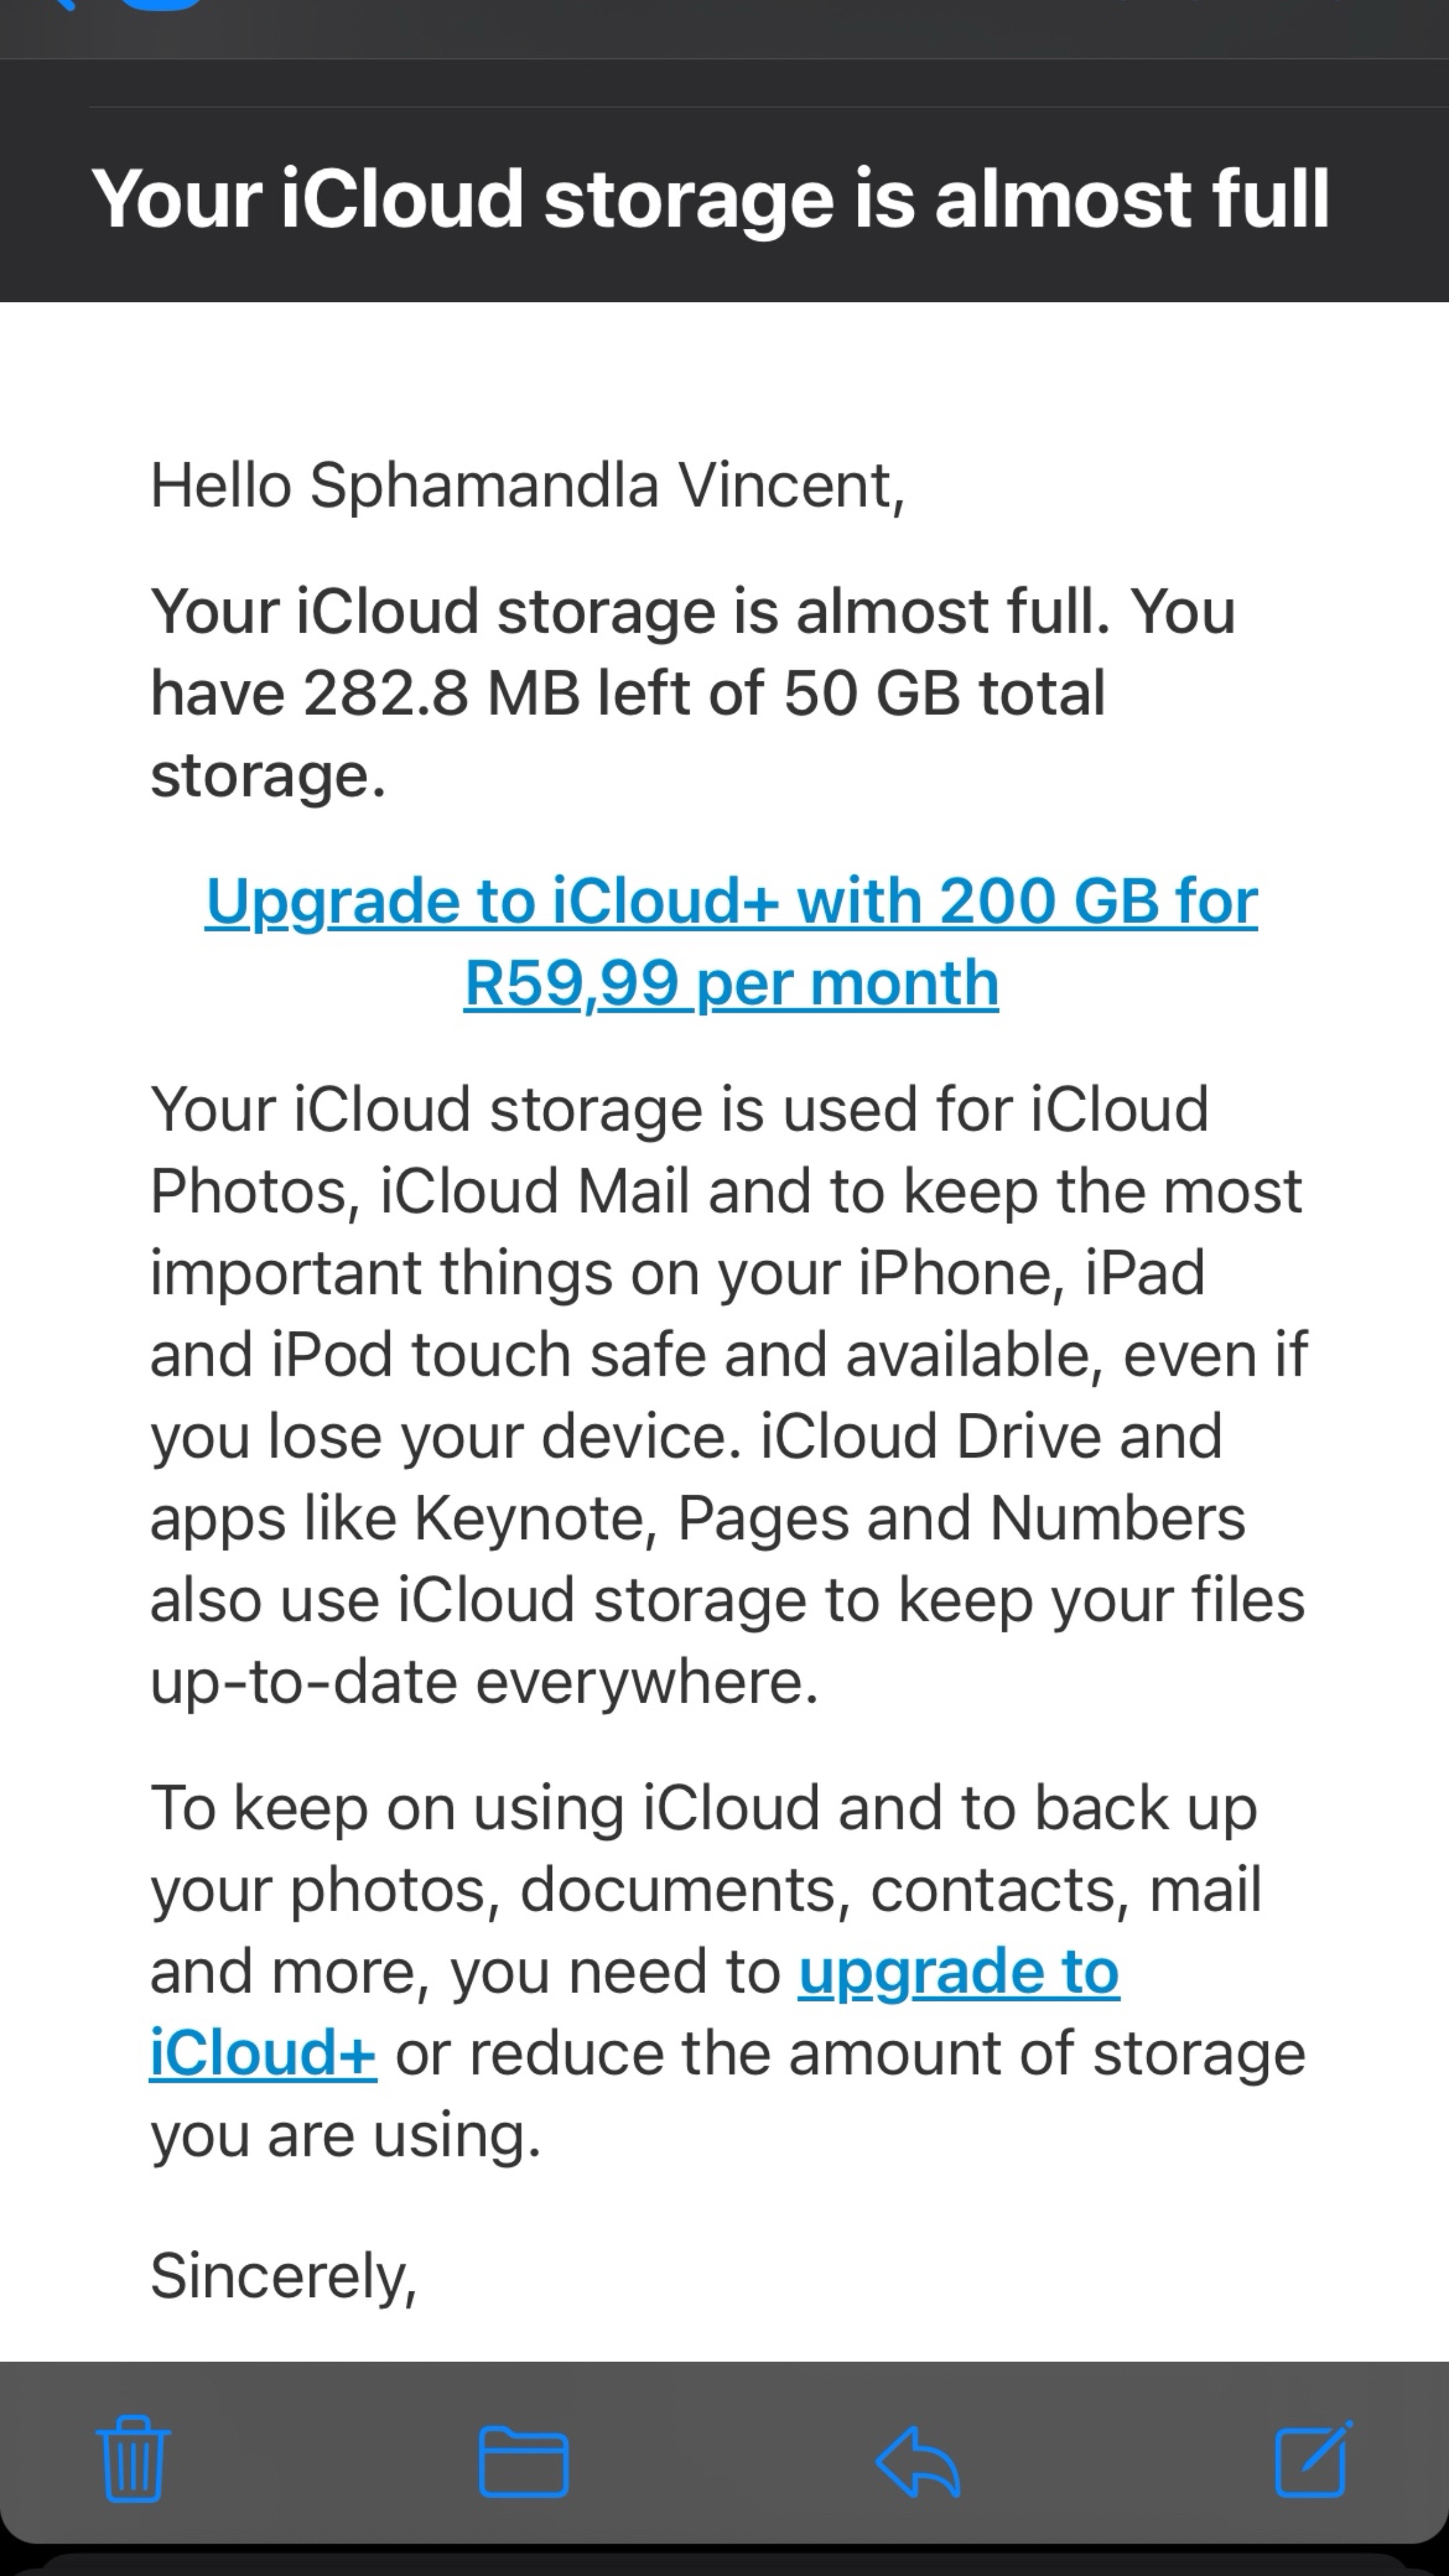Tap the "R59,99 per month" price text

pyautogui.click(x=731, y=982)
